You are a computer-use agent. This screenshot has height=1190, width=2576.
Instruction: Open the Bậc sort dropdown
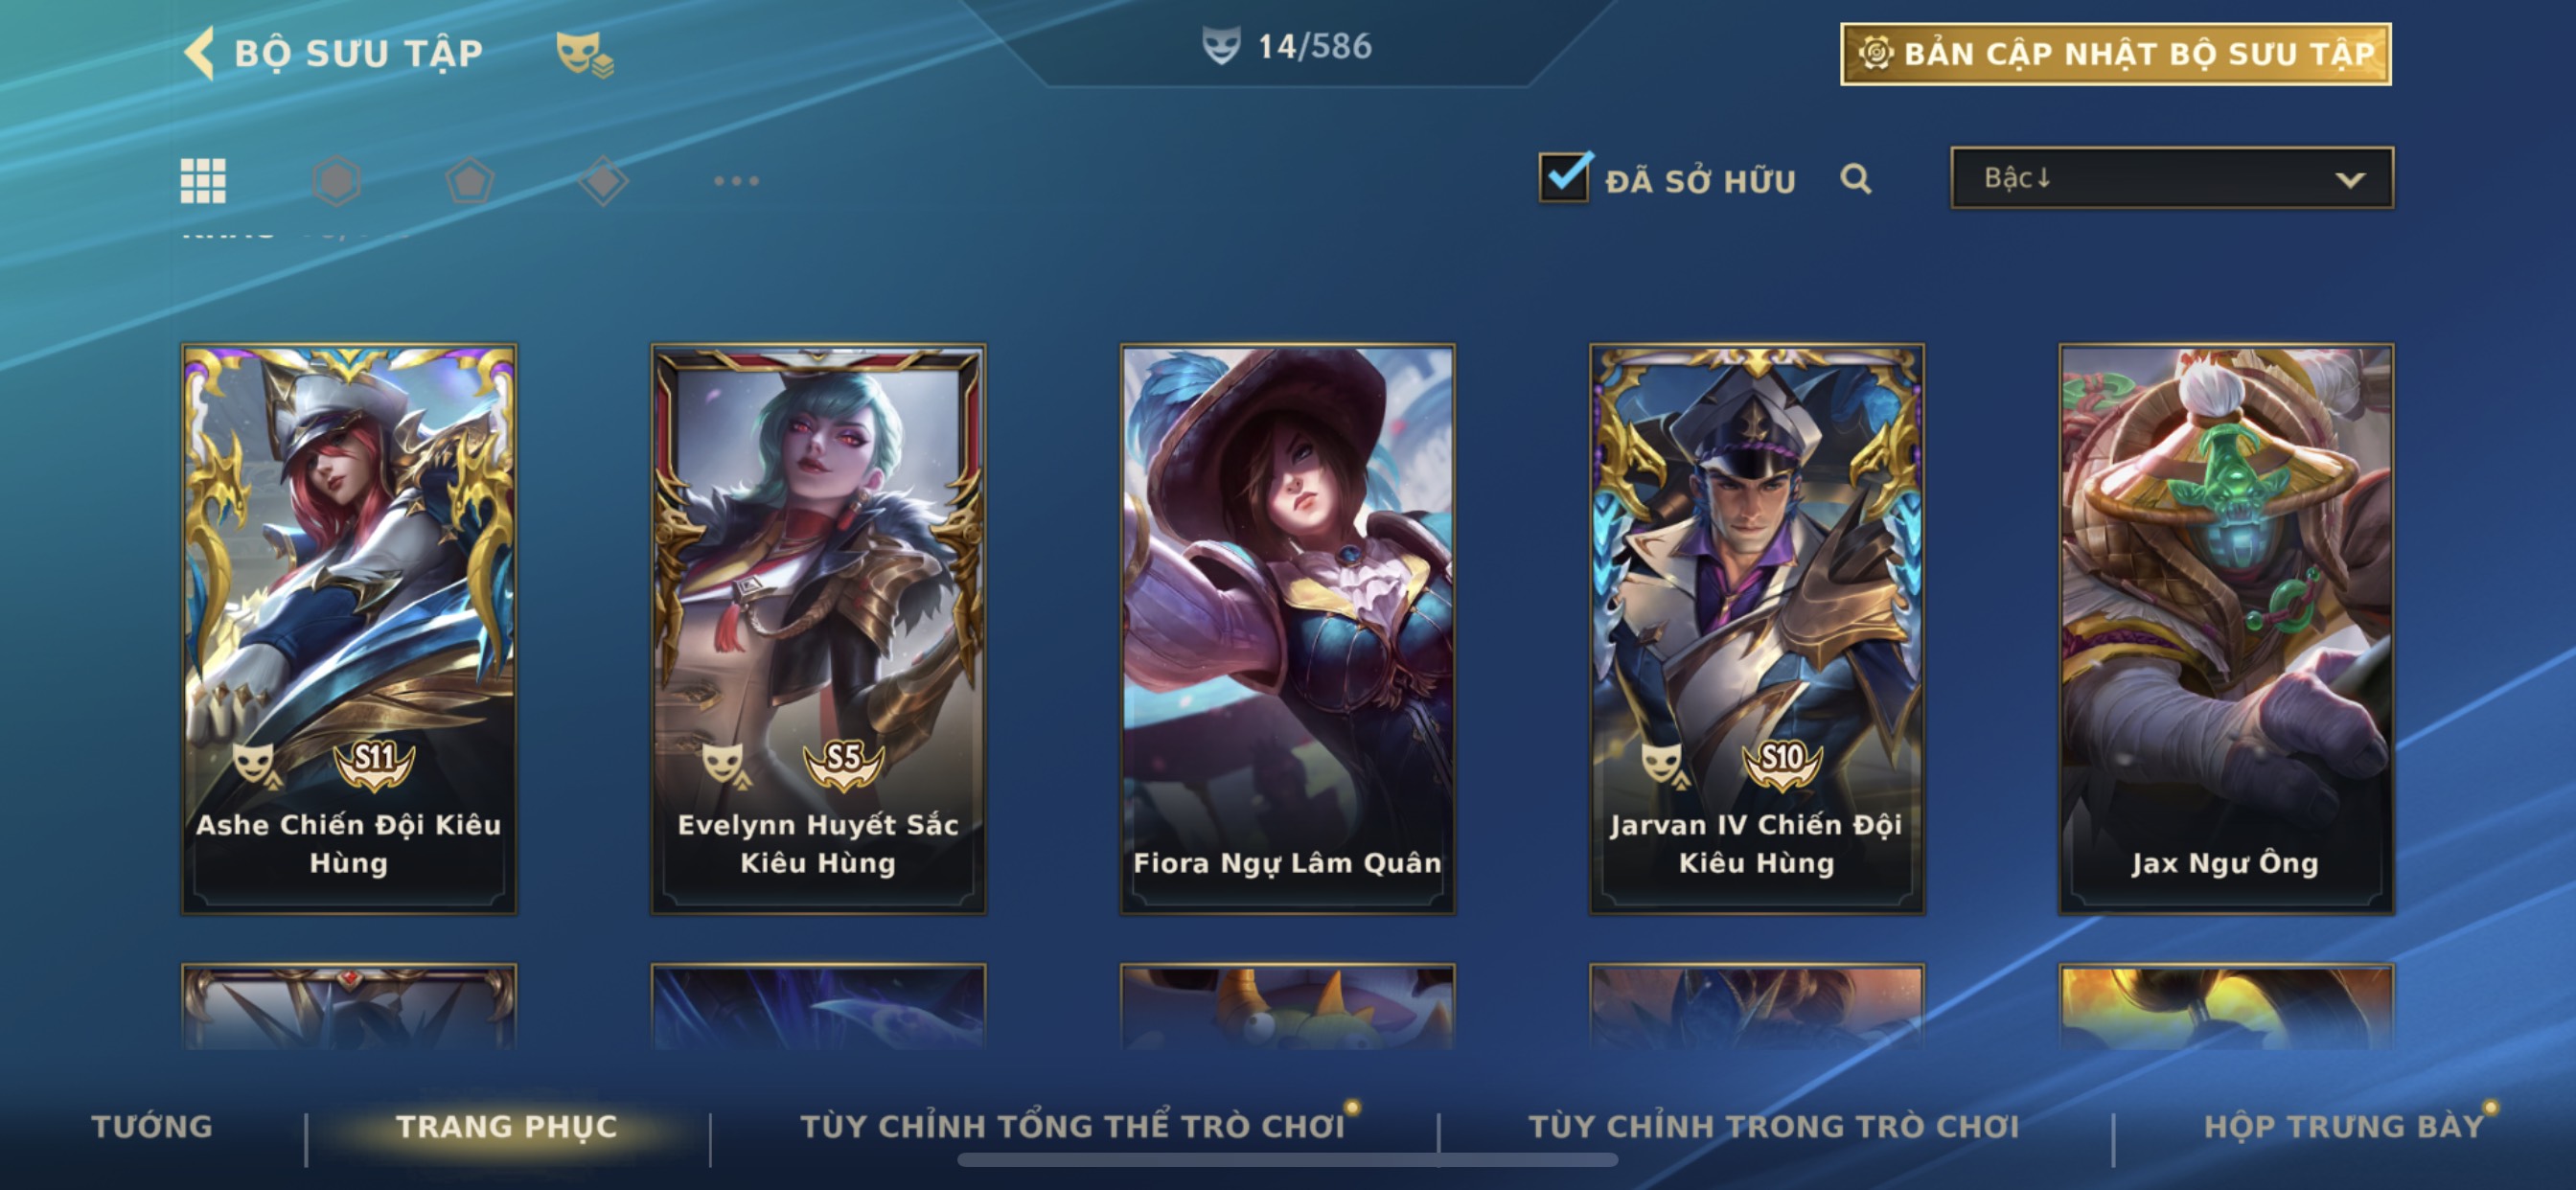point(2172,178)
